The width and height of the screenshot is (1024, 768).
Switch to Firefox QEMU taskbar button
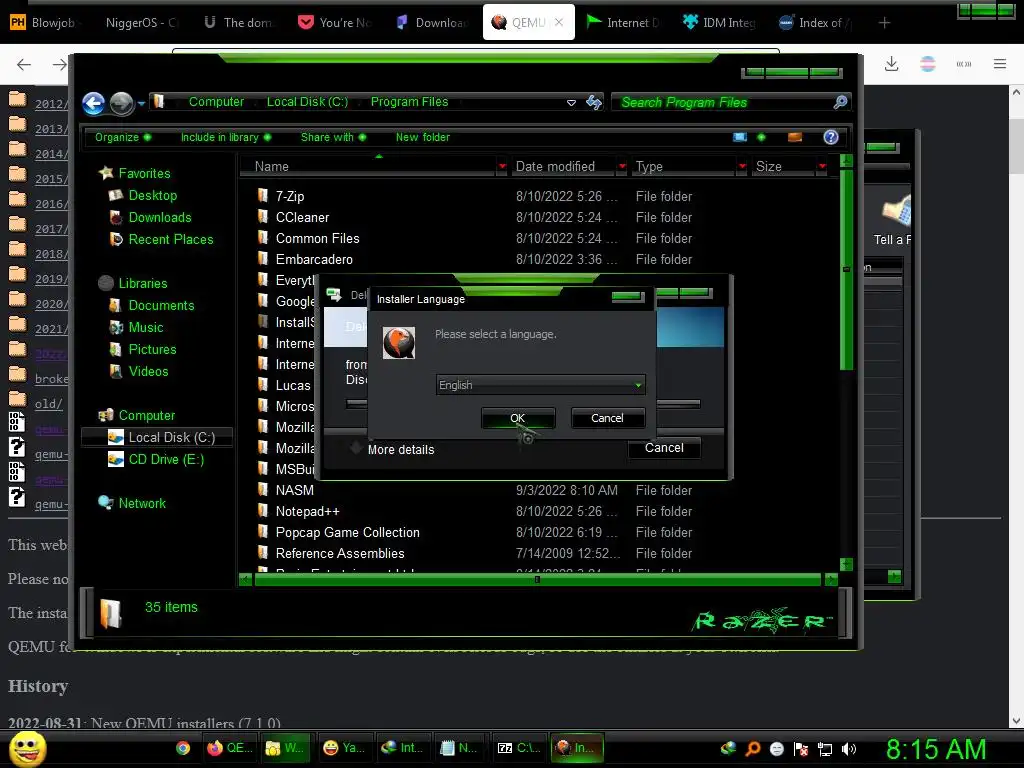pos(229,748)
